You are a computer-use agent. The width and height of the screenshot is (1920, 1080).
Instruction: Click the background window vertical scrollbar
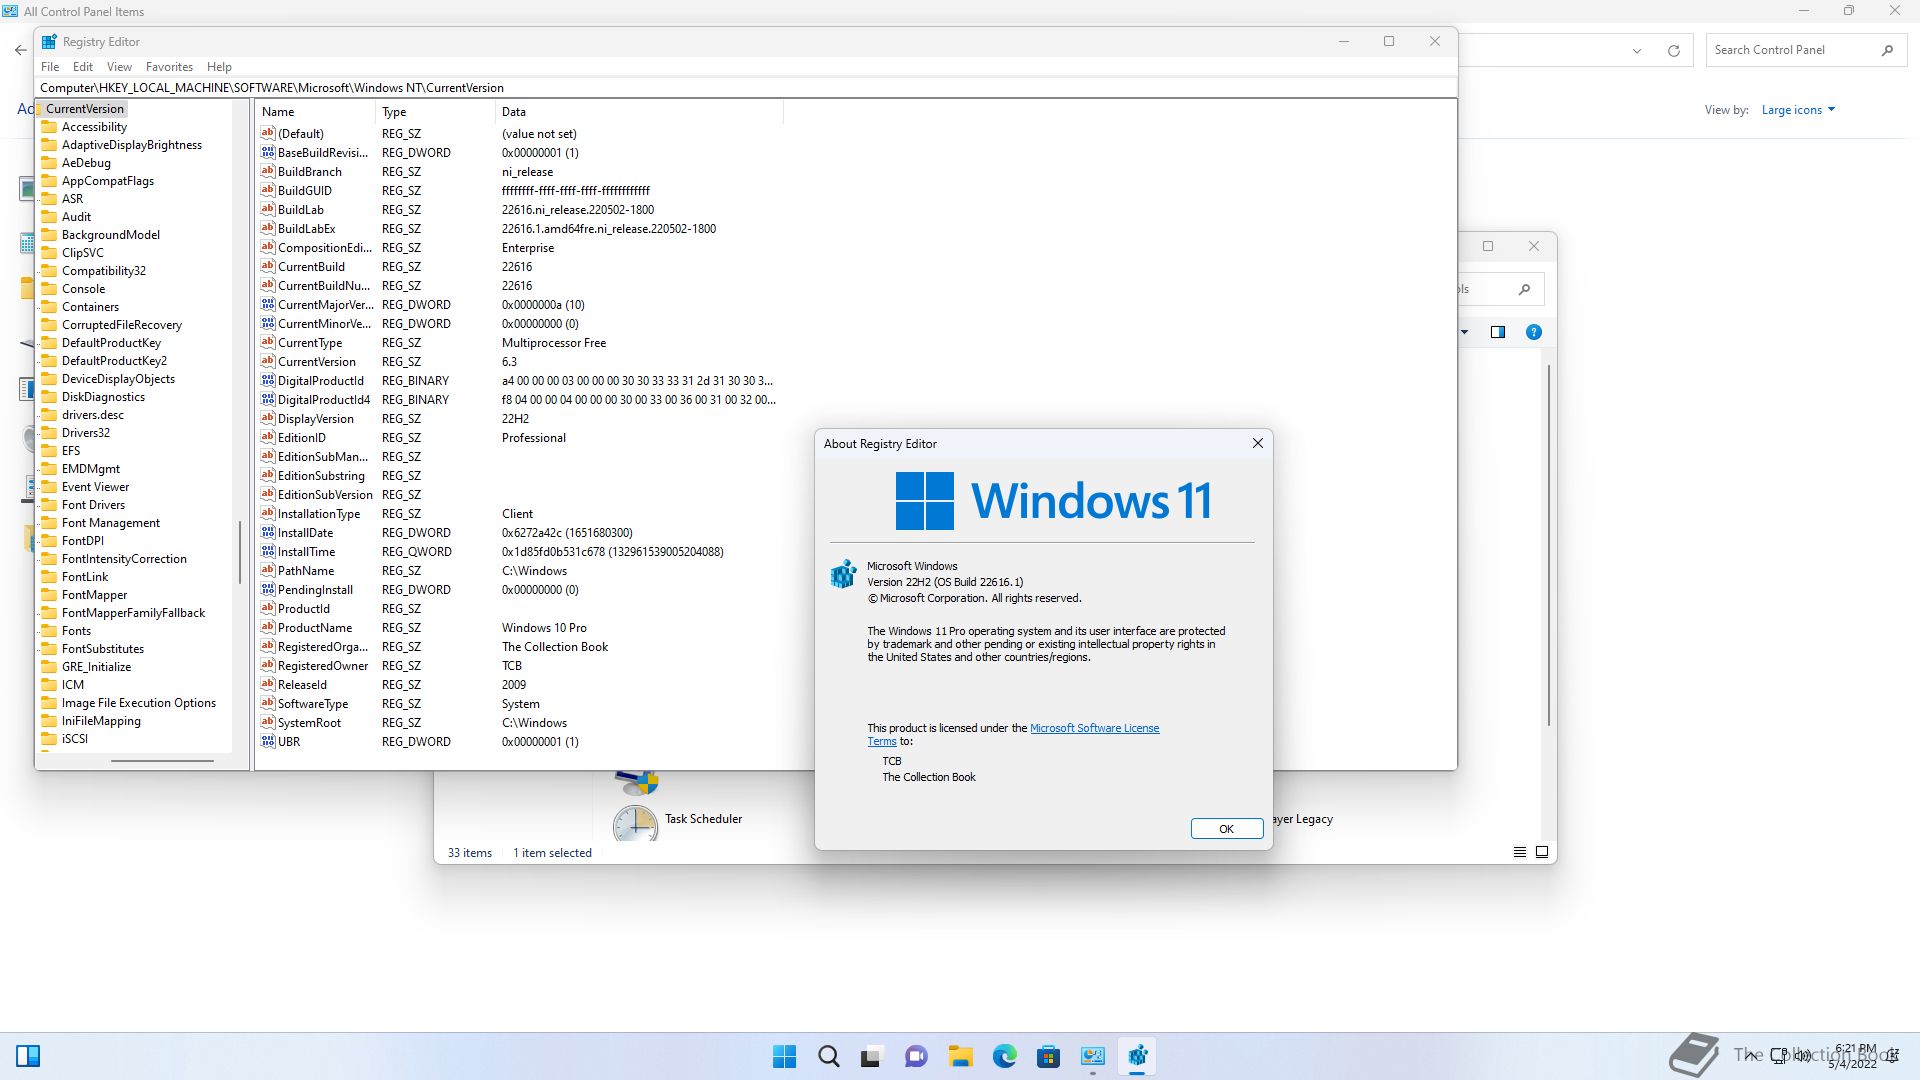(1549, 545)
